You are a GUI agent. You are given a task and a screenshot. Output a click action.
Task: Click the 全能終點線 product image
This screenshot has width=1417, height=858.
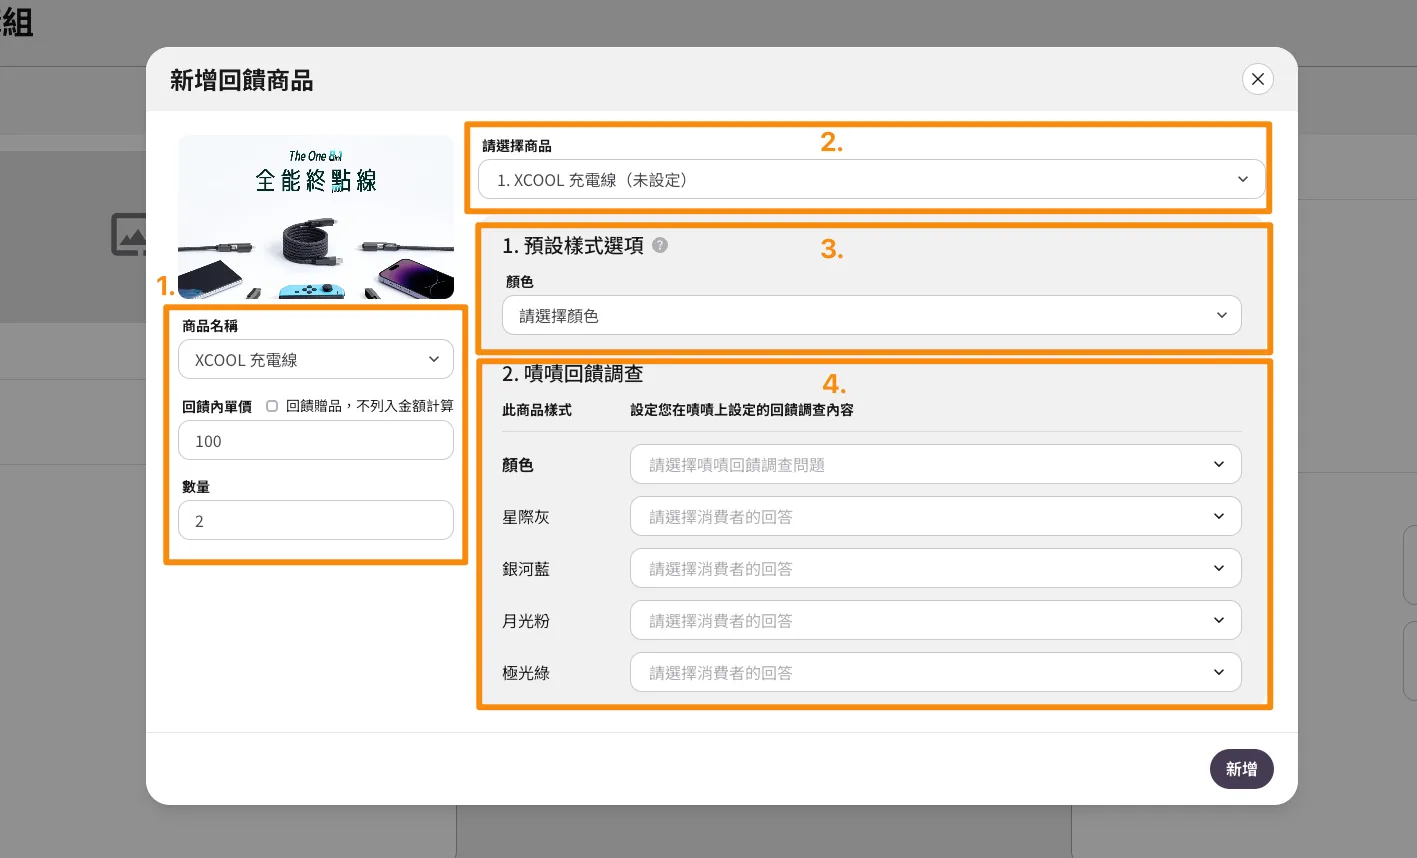click(x=315, y=217)
